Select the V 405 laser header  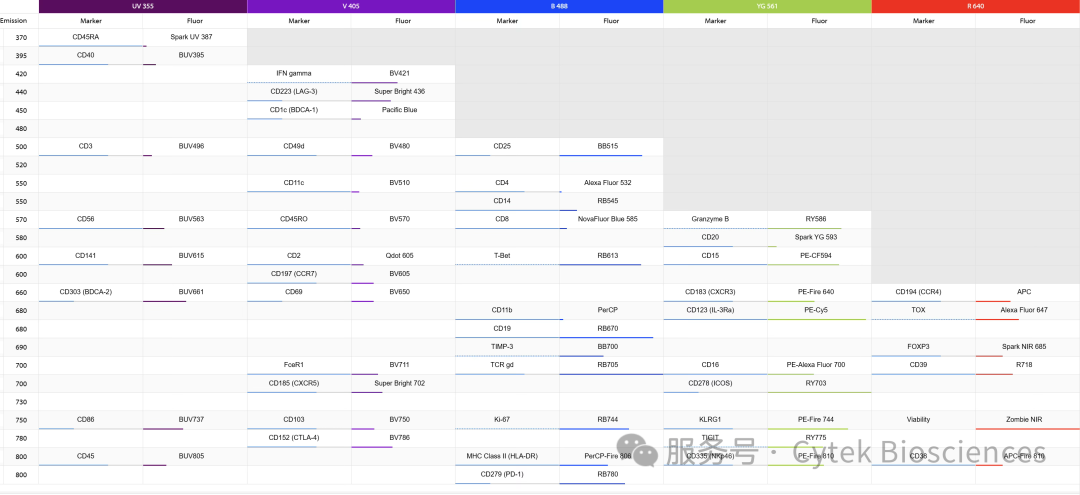(351, 6)
